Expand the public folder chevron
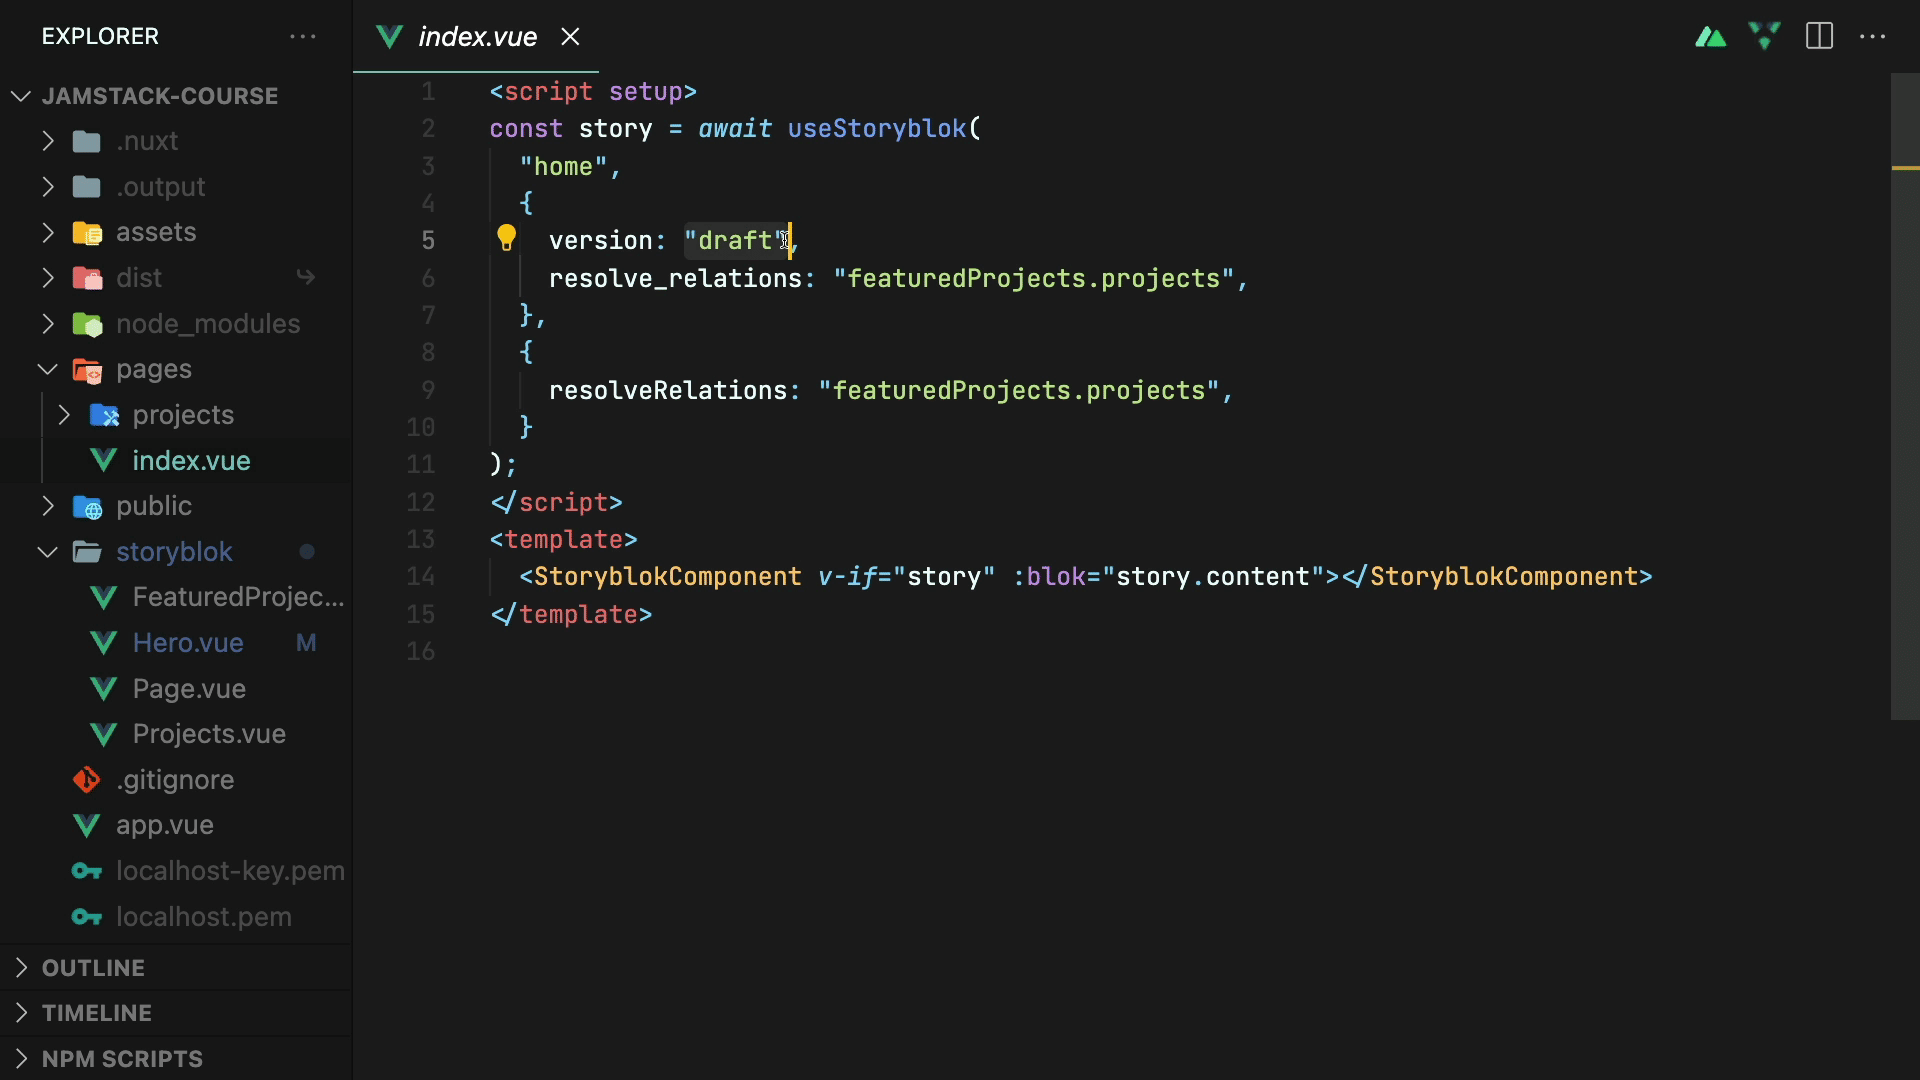Screen dimensions: 1920x1080 tap(47, 506)
